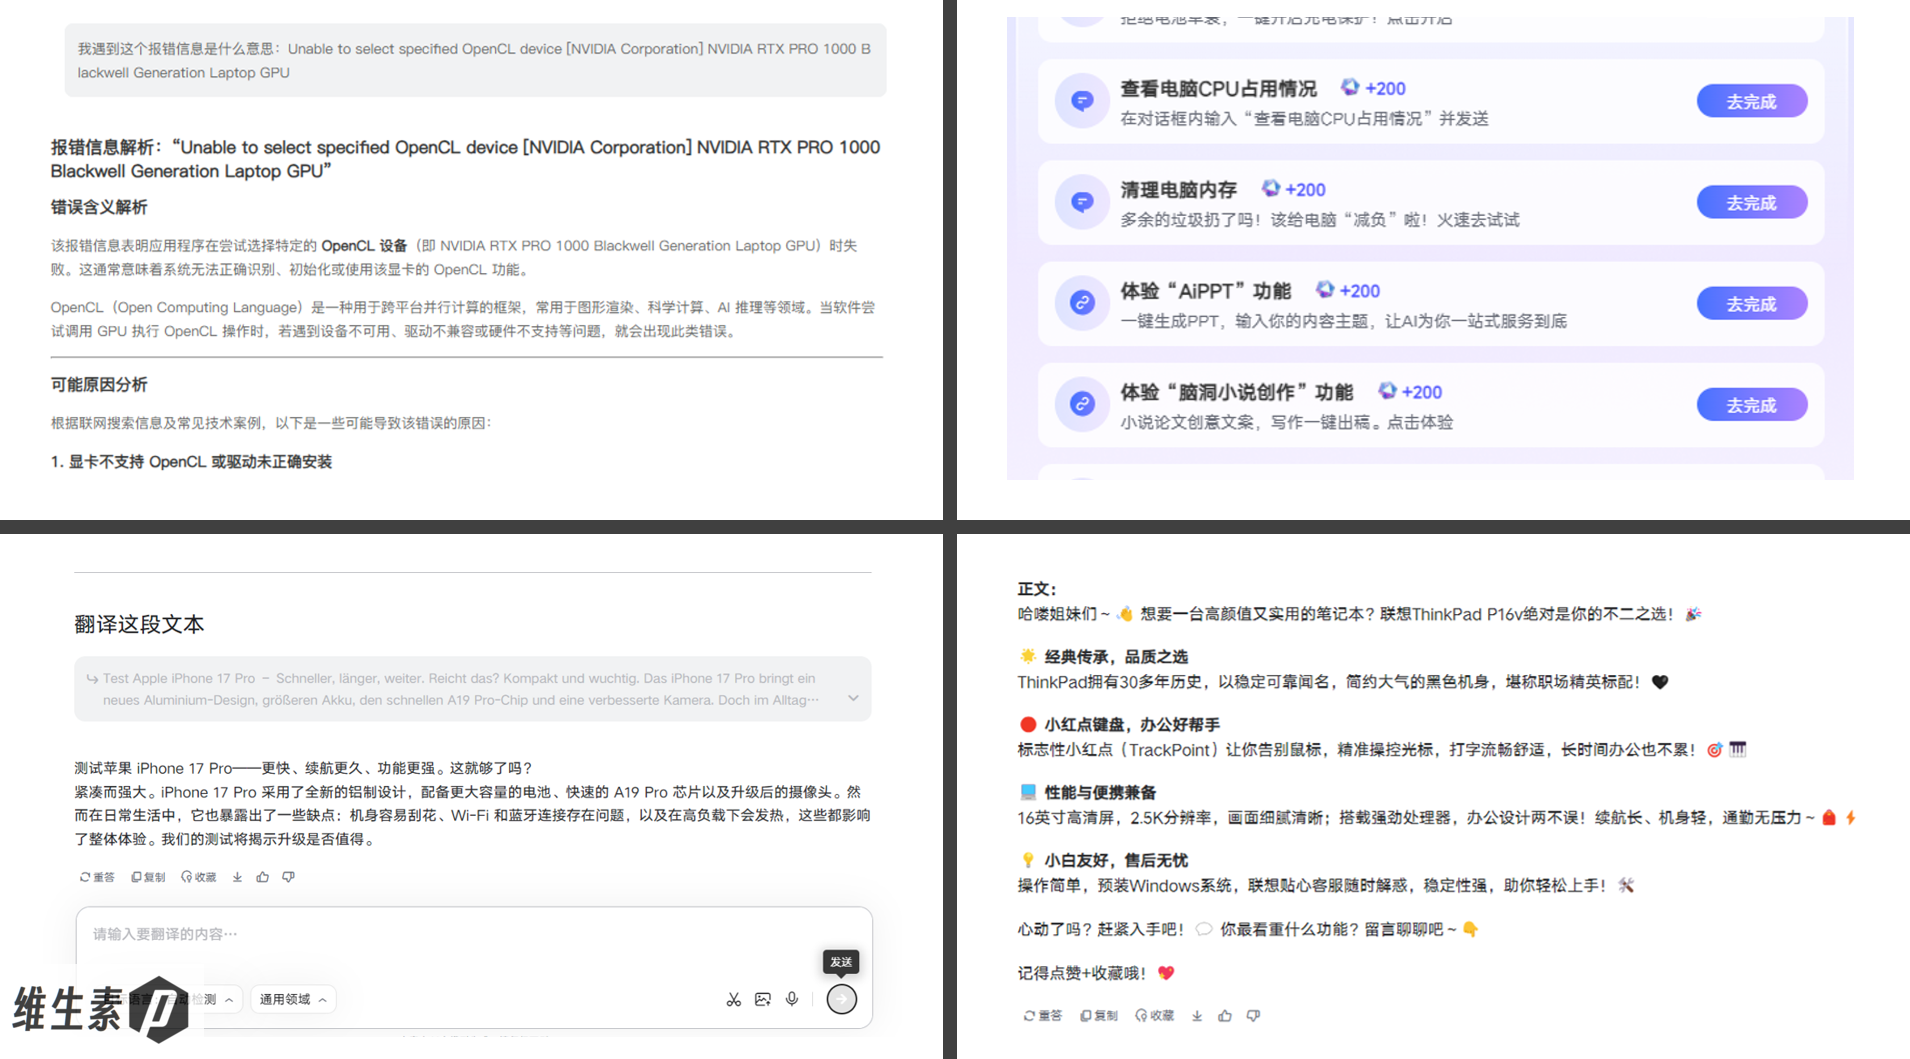Activate the microphone voice input icon
This screenshot has width=1910, height=1059.
[x=792, y=999]
